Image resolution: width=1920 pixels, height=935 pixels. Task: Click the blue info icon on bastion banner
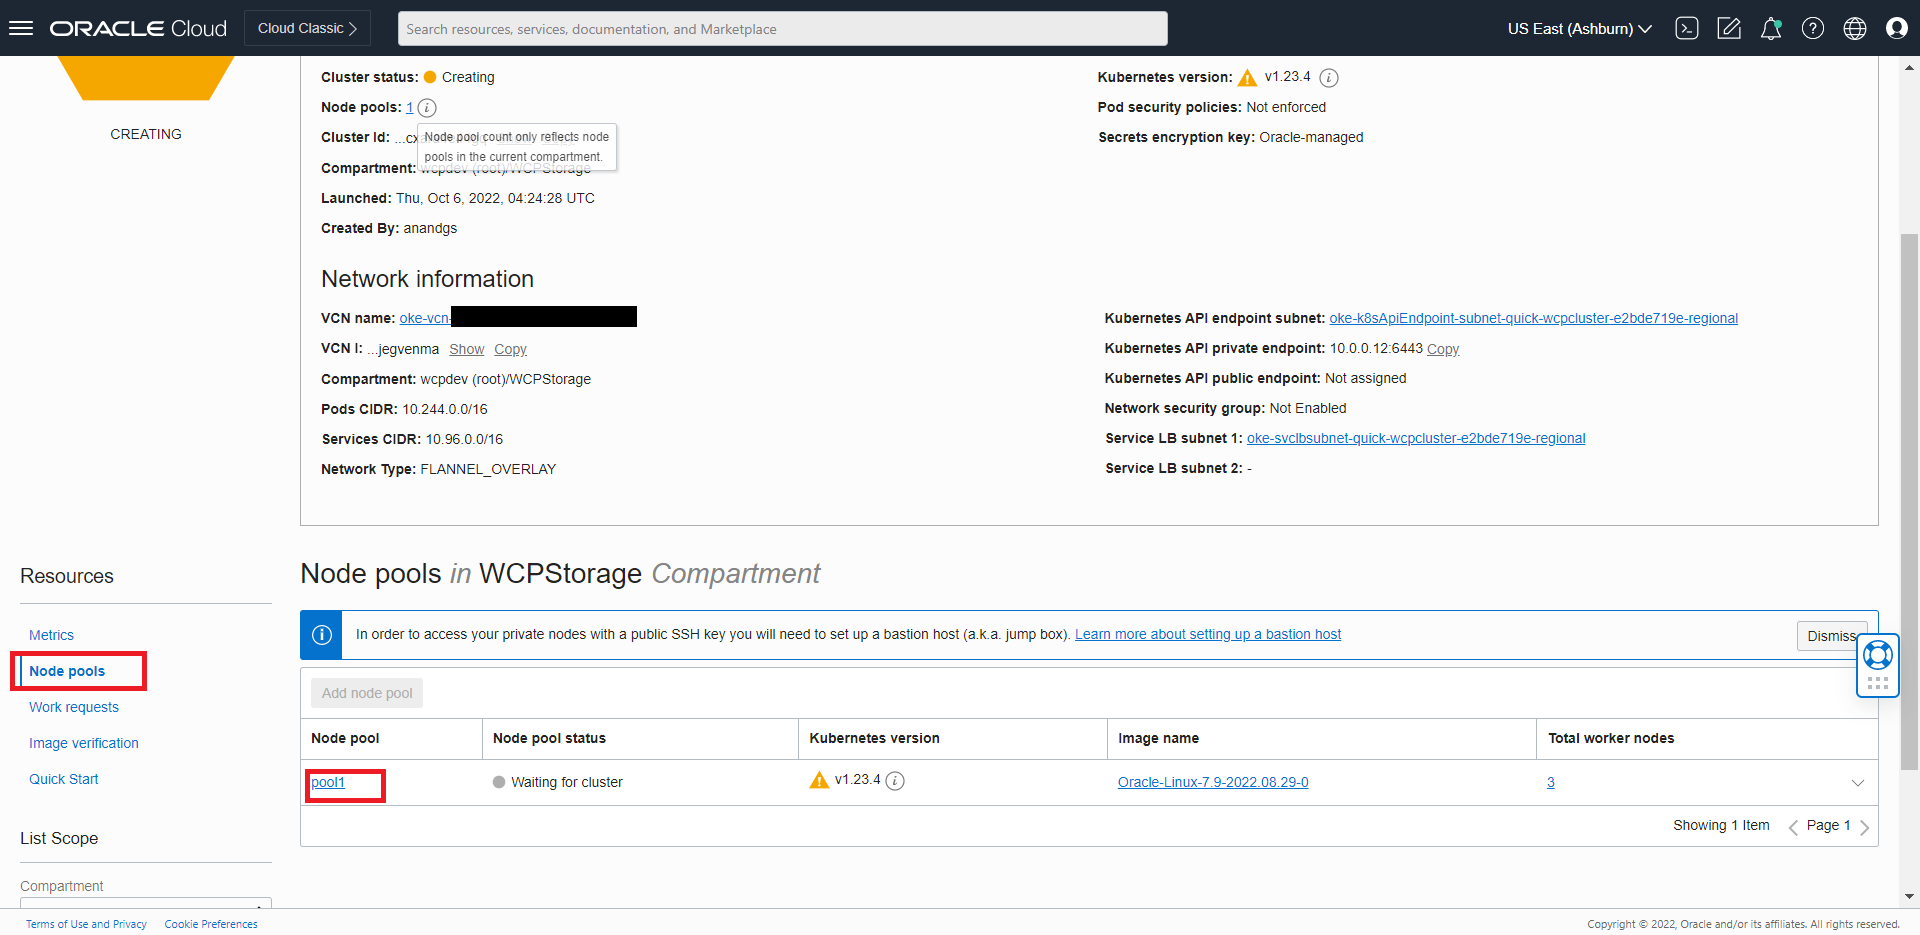(322, 635)
